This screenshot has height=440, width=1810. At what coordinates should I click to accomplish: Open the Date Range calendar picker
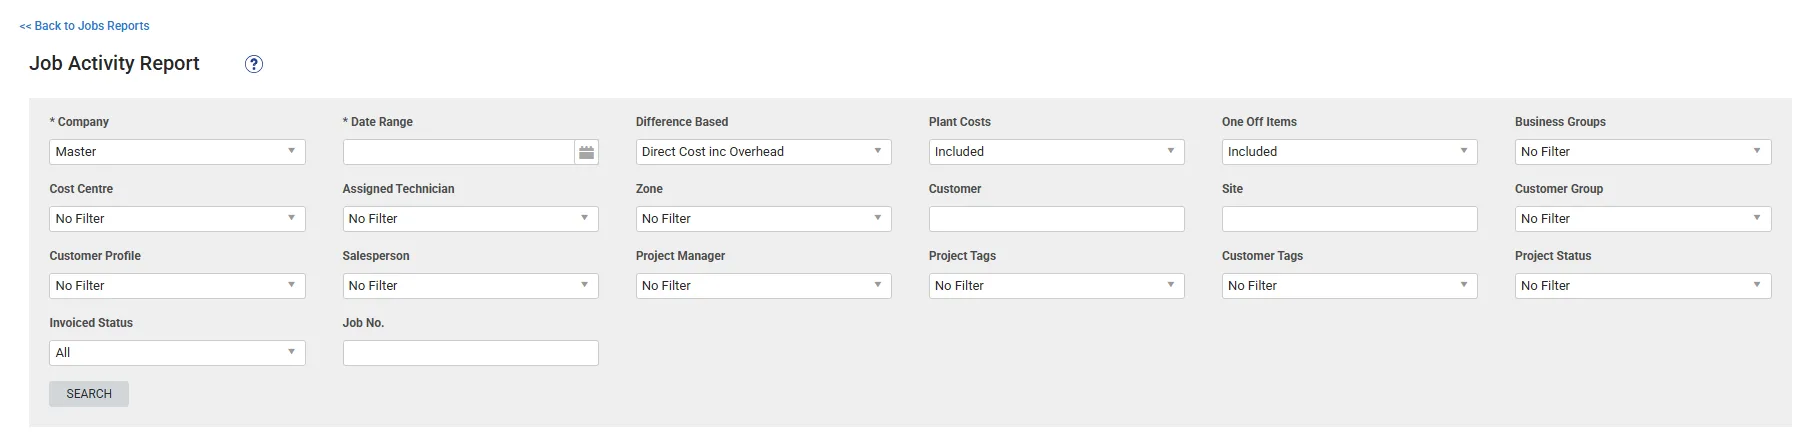click(587, 152)
